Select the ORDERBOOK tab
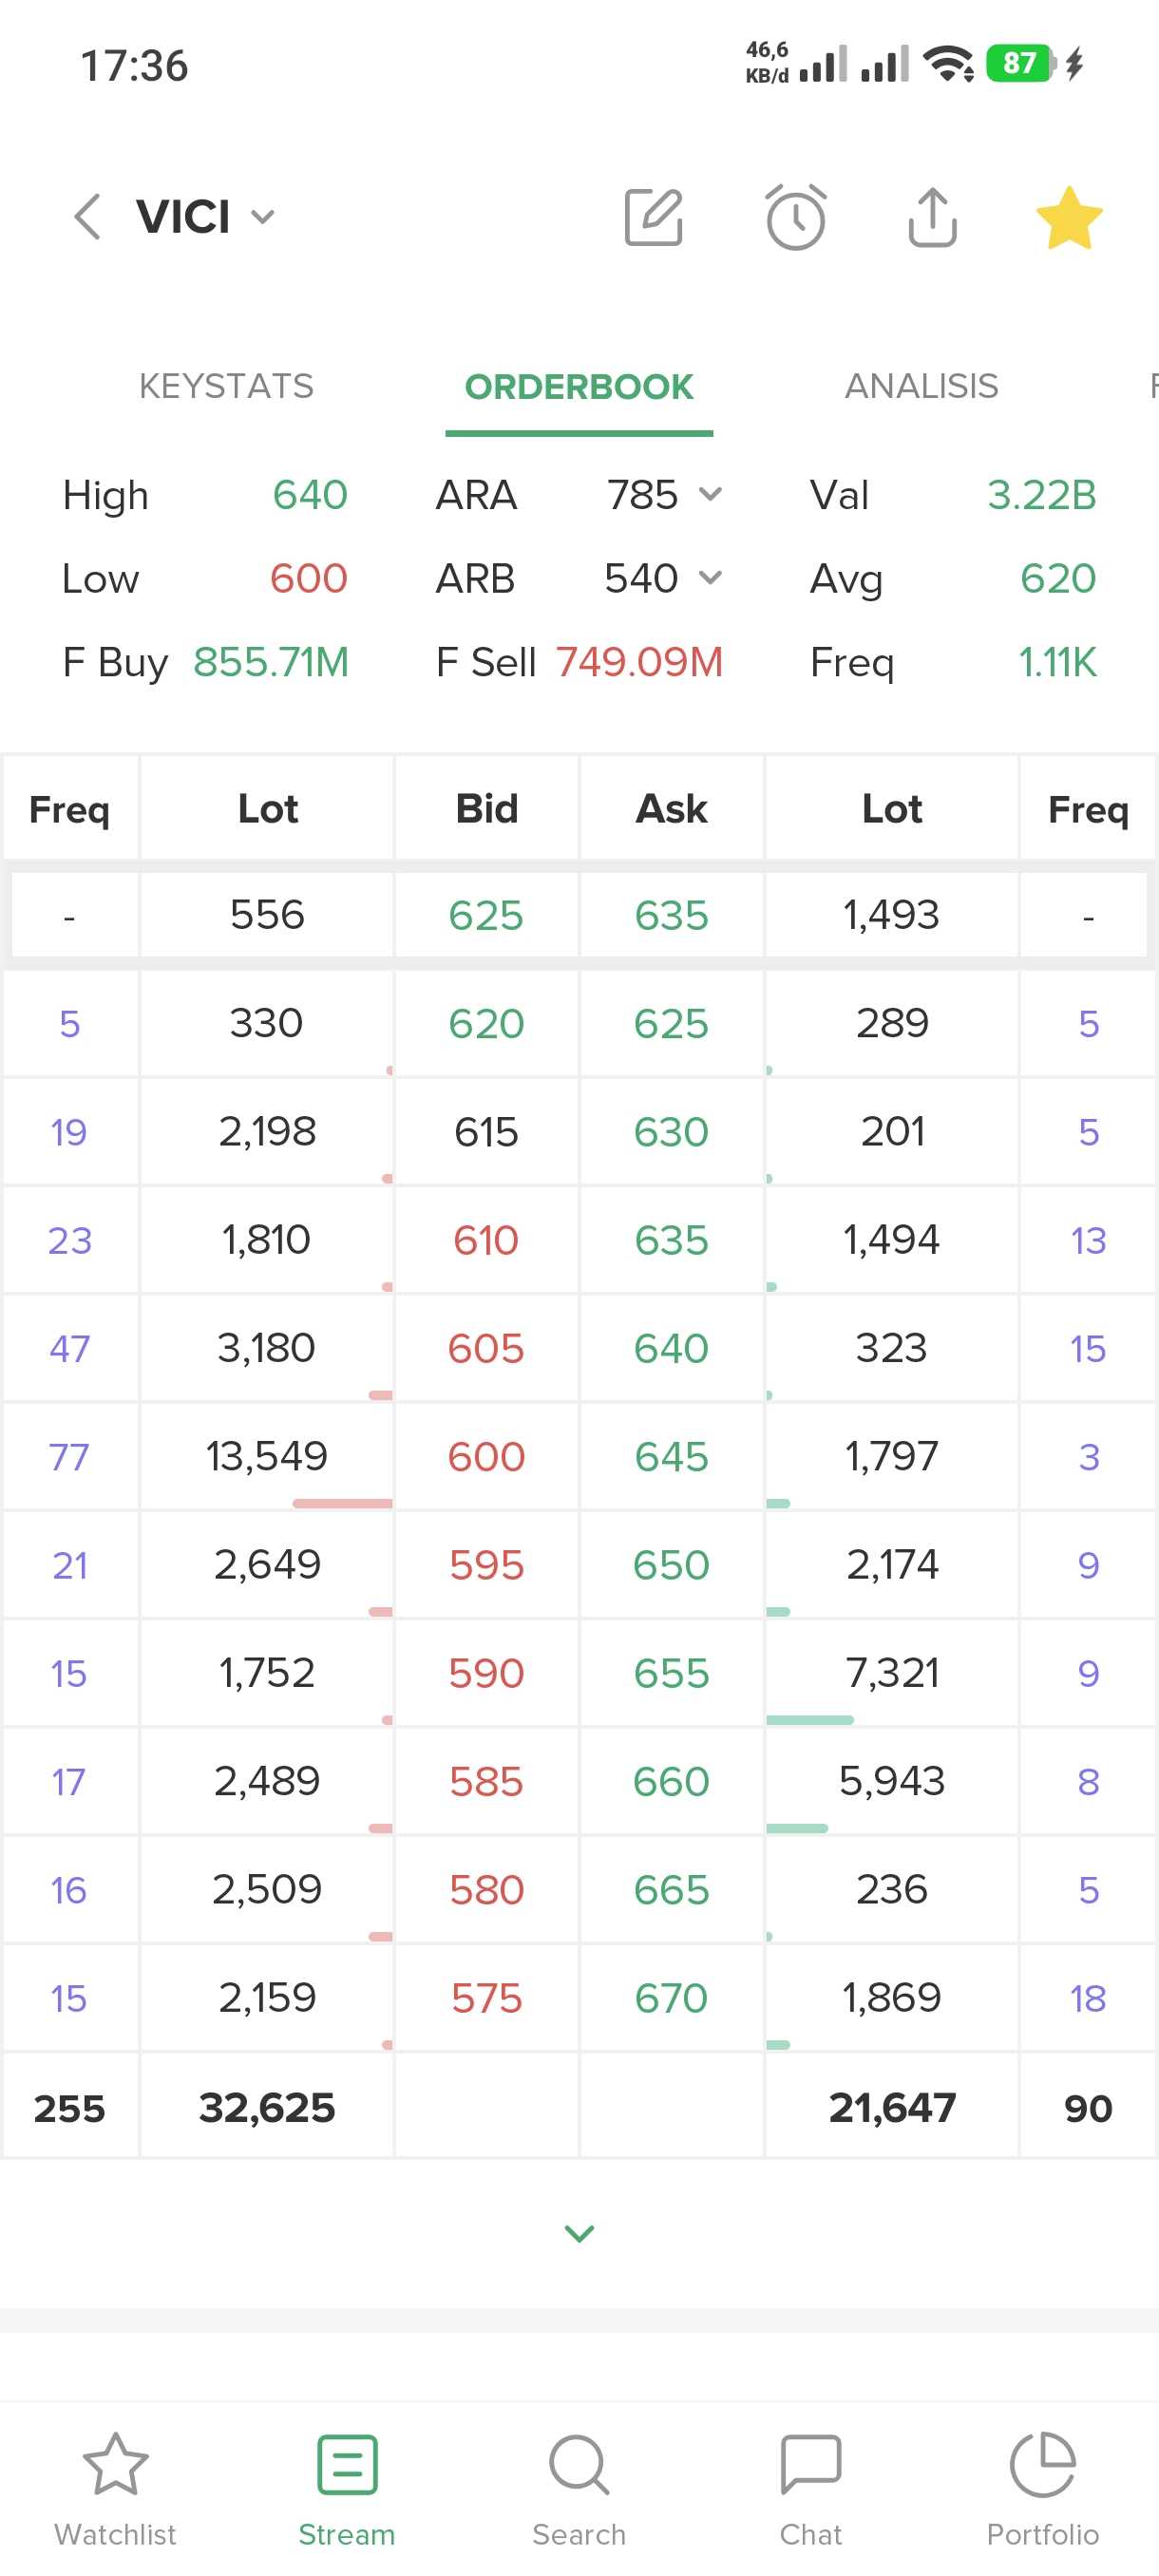 579,386
